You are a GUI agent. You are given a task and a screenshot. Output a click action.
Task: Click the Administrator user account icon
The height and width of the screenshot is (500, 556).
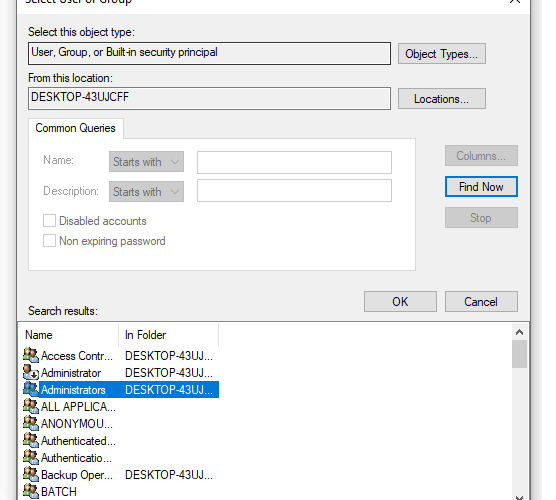tap(31, 372)
